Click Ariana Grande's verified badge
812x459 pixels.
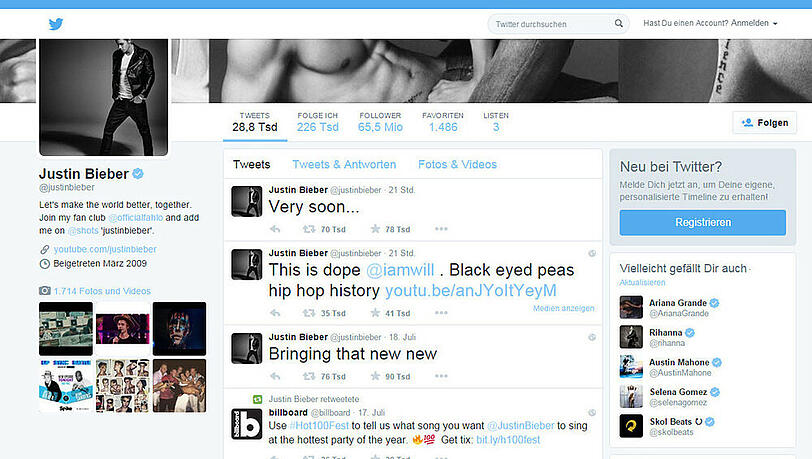tap(714, 303)
